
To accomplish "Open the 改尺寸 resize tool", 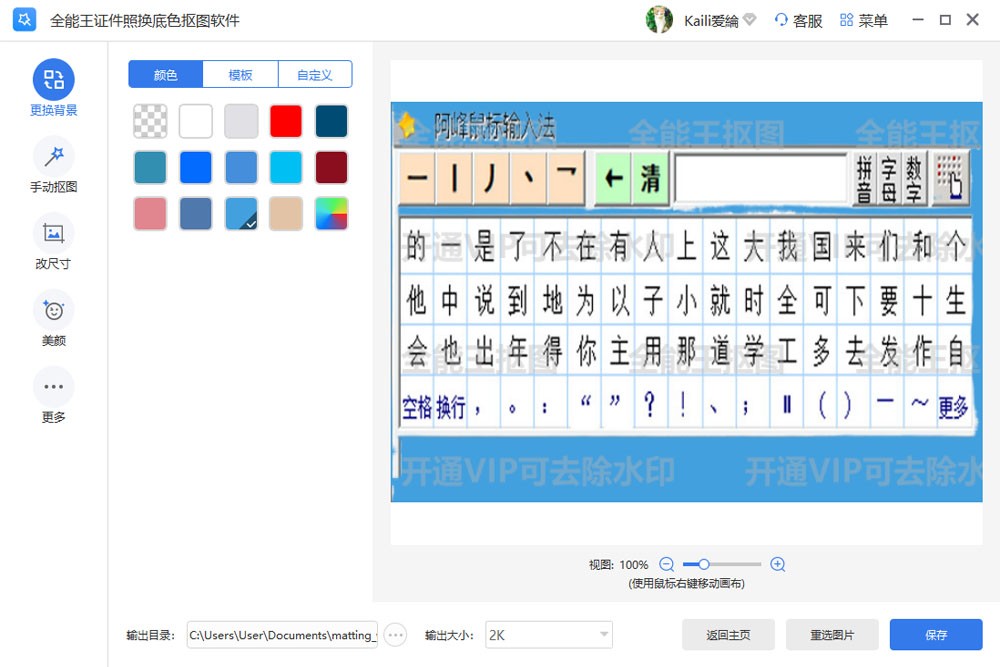I will point(53,233).
